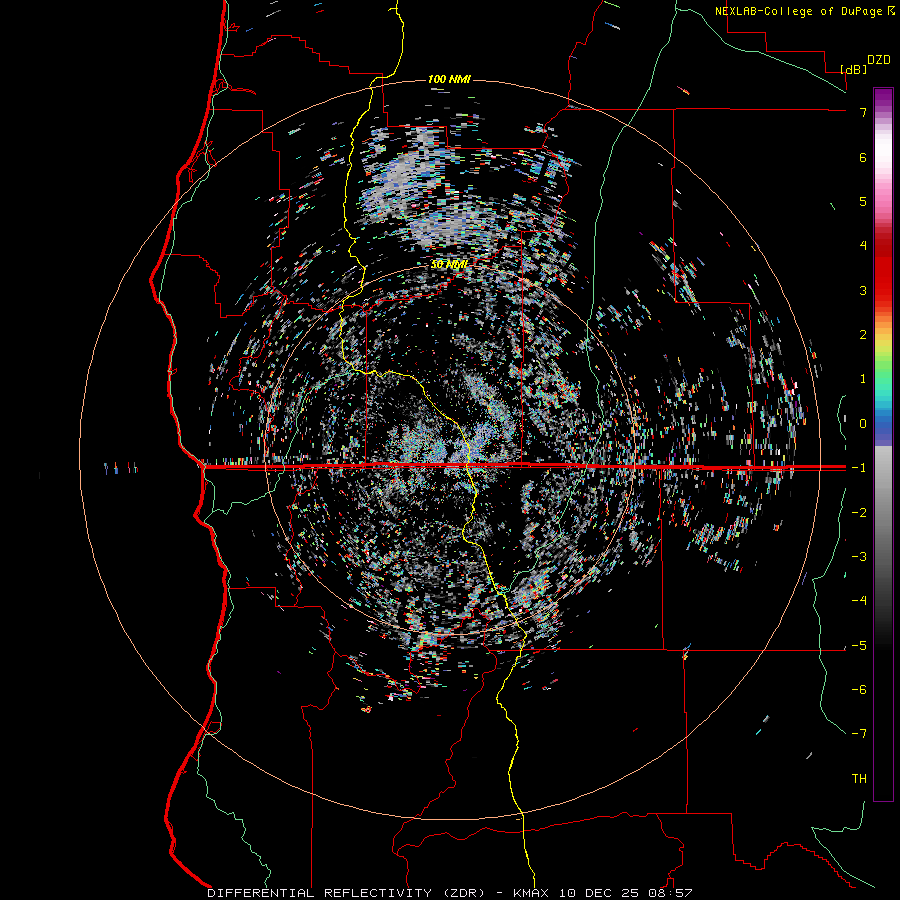Click the 100 NMI range ring label
The width and height of the screenshot is (900, 900).
(x=449, y=79)
